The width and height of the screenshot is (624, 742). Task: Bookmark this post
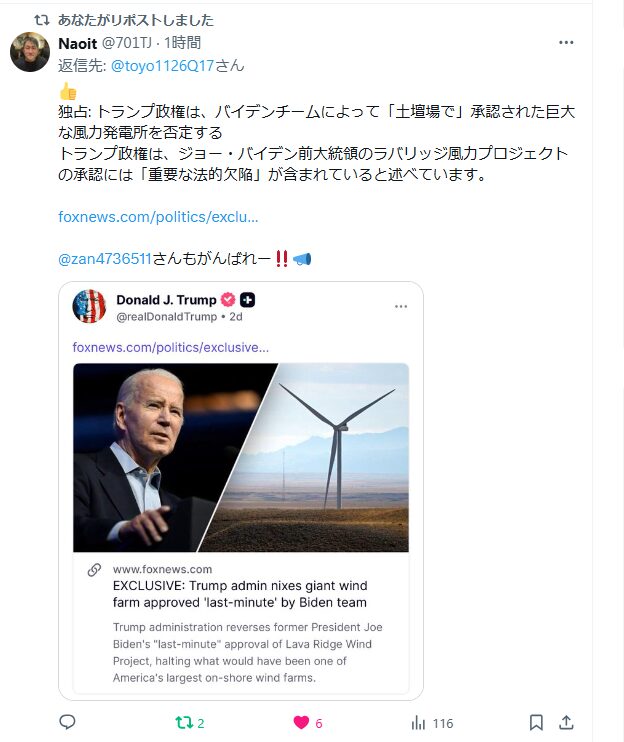pos(536,723)
